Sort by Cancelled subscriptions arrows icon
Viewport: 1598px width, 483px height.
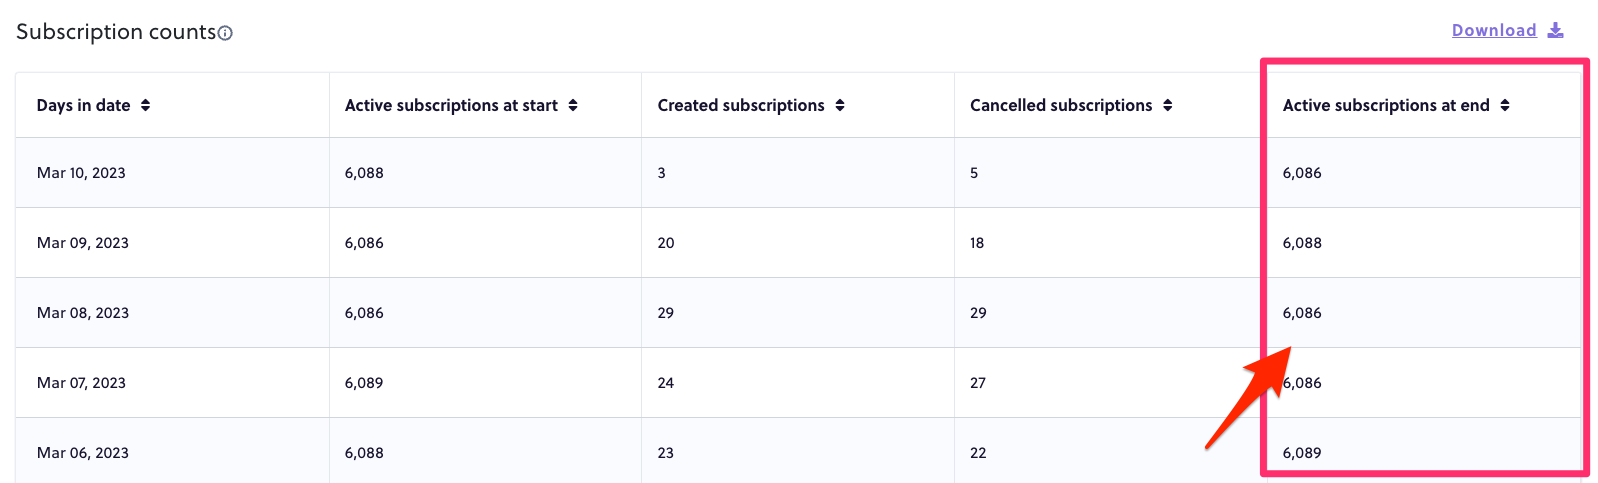(1167, 105)
